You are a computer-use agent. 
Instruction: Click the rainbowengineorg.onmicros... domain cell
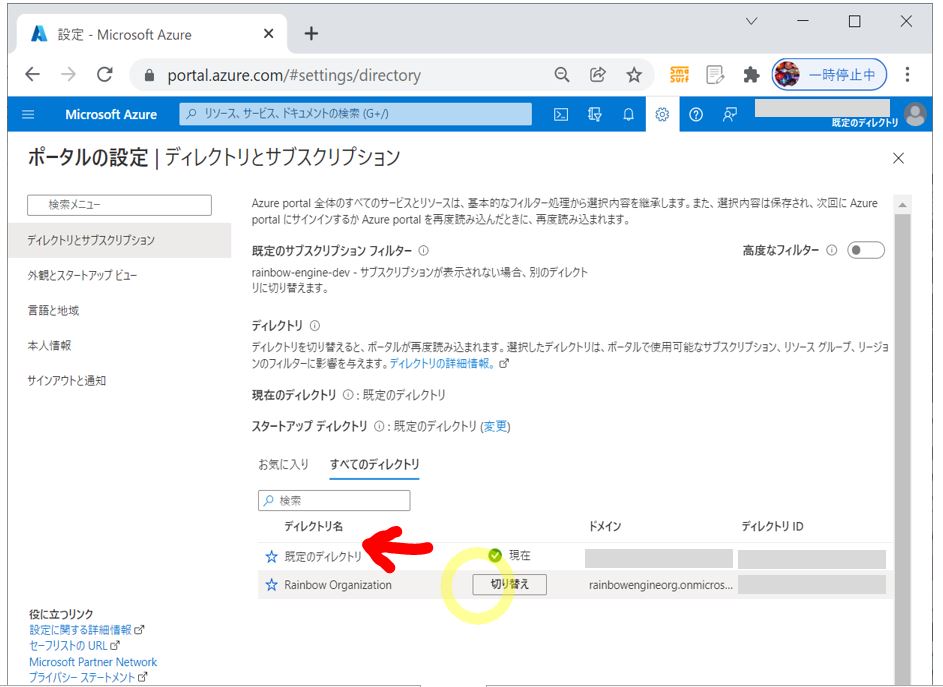click(661, 585)
